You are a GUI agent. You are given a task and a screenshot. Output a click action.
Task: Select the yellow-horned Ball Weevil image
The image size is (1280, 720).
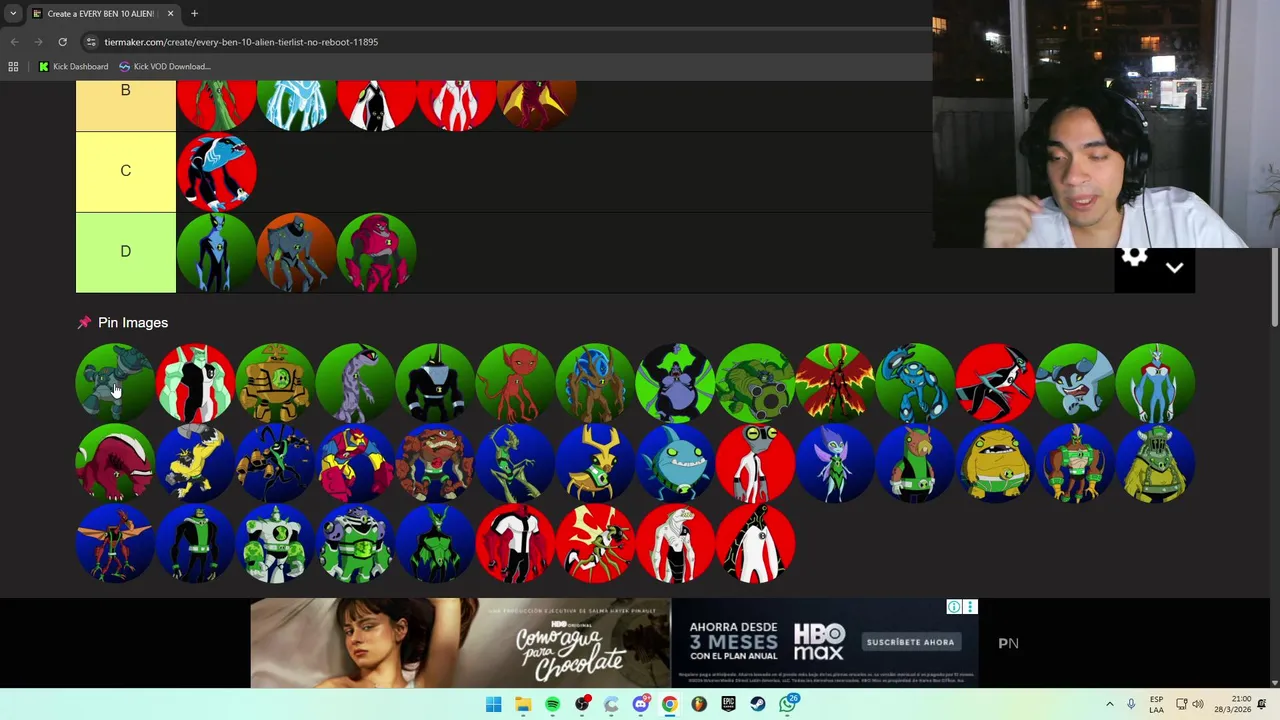(x=595, y=462)
